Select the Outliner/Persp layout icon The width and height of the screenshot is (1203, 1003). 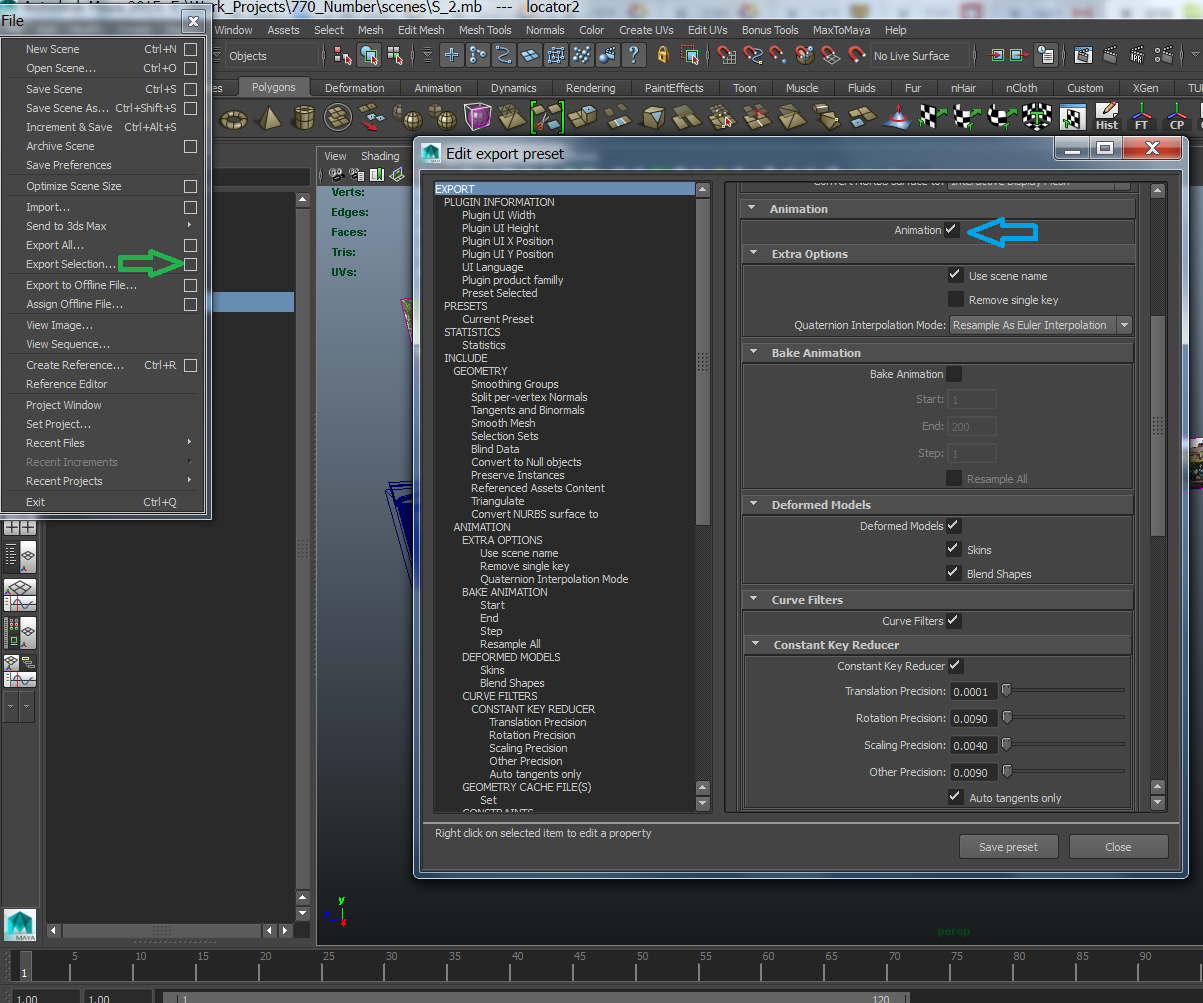20,557
